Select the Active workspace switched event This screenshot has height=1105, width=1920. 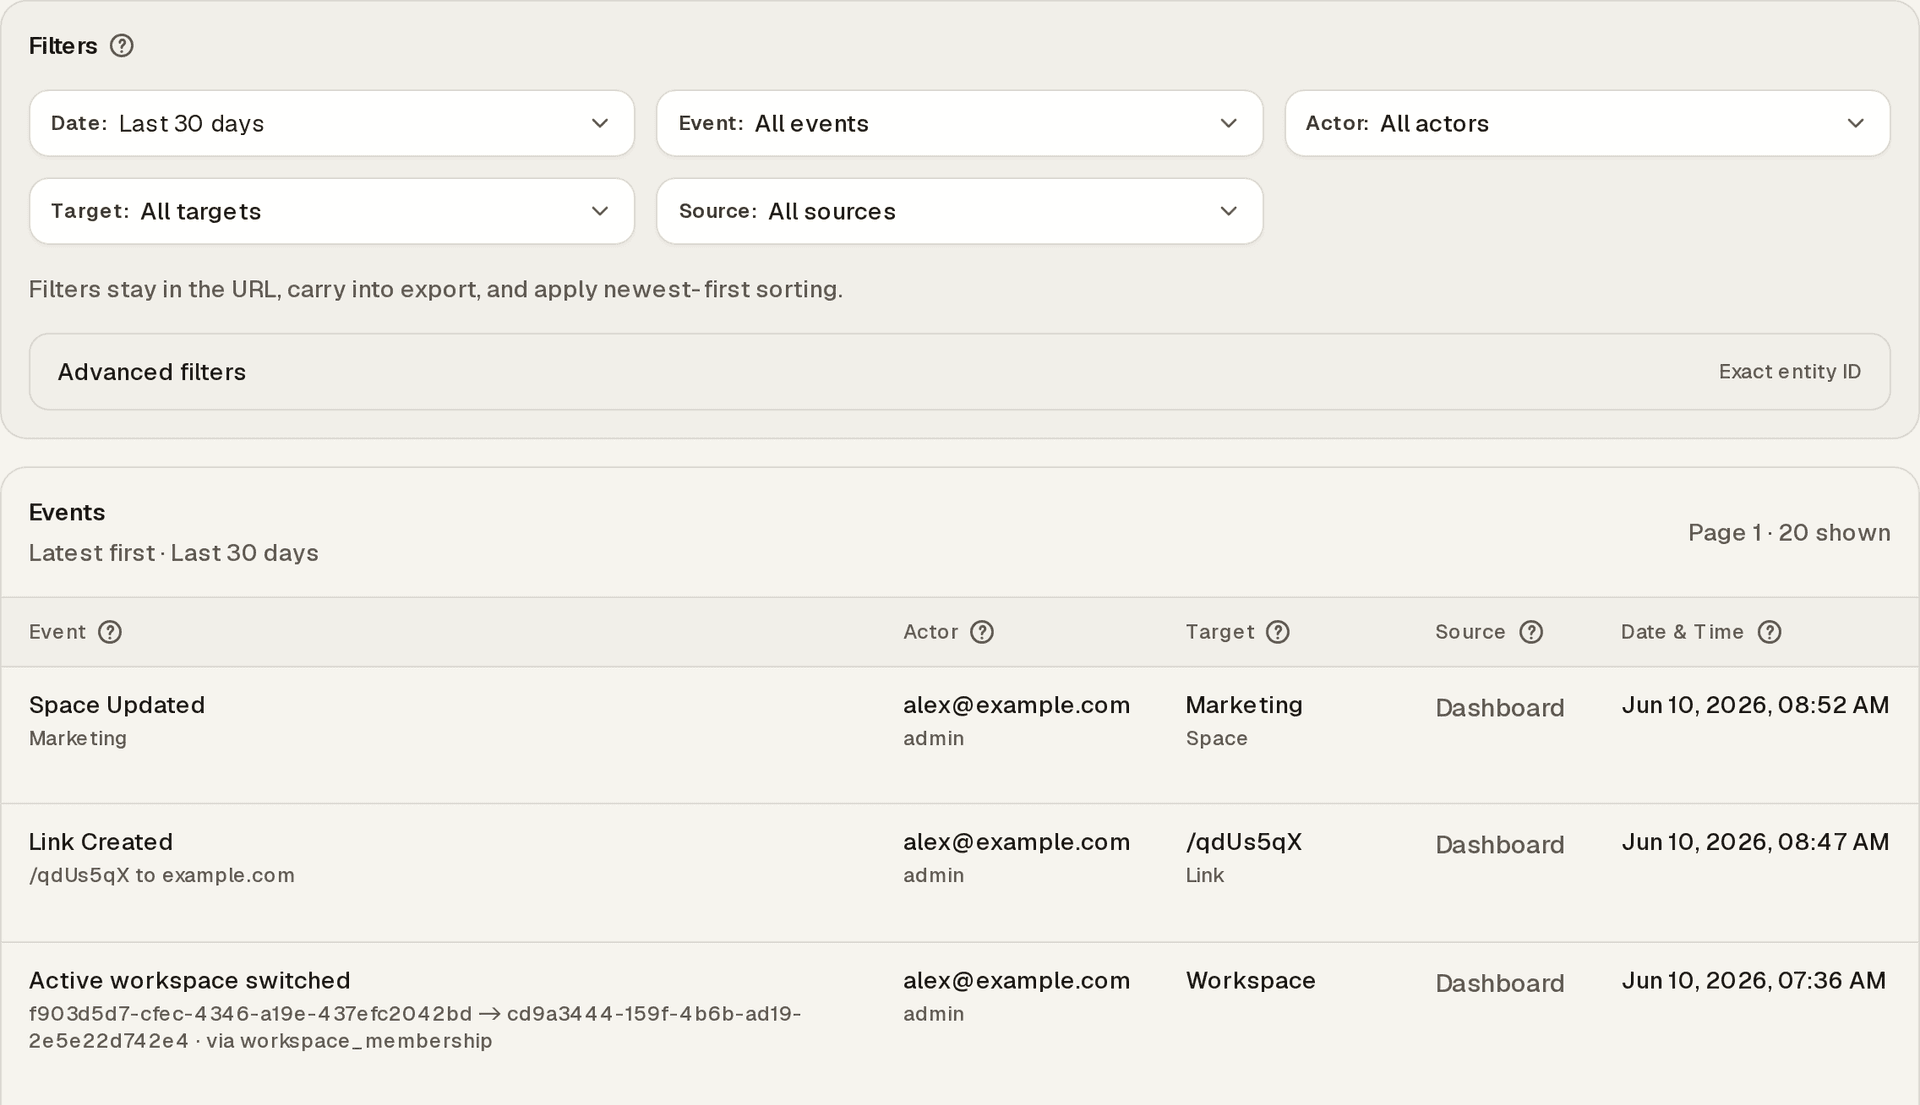(x=959, y=1024)
